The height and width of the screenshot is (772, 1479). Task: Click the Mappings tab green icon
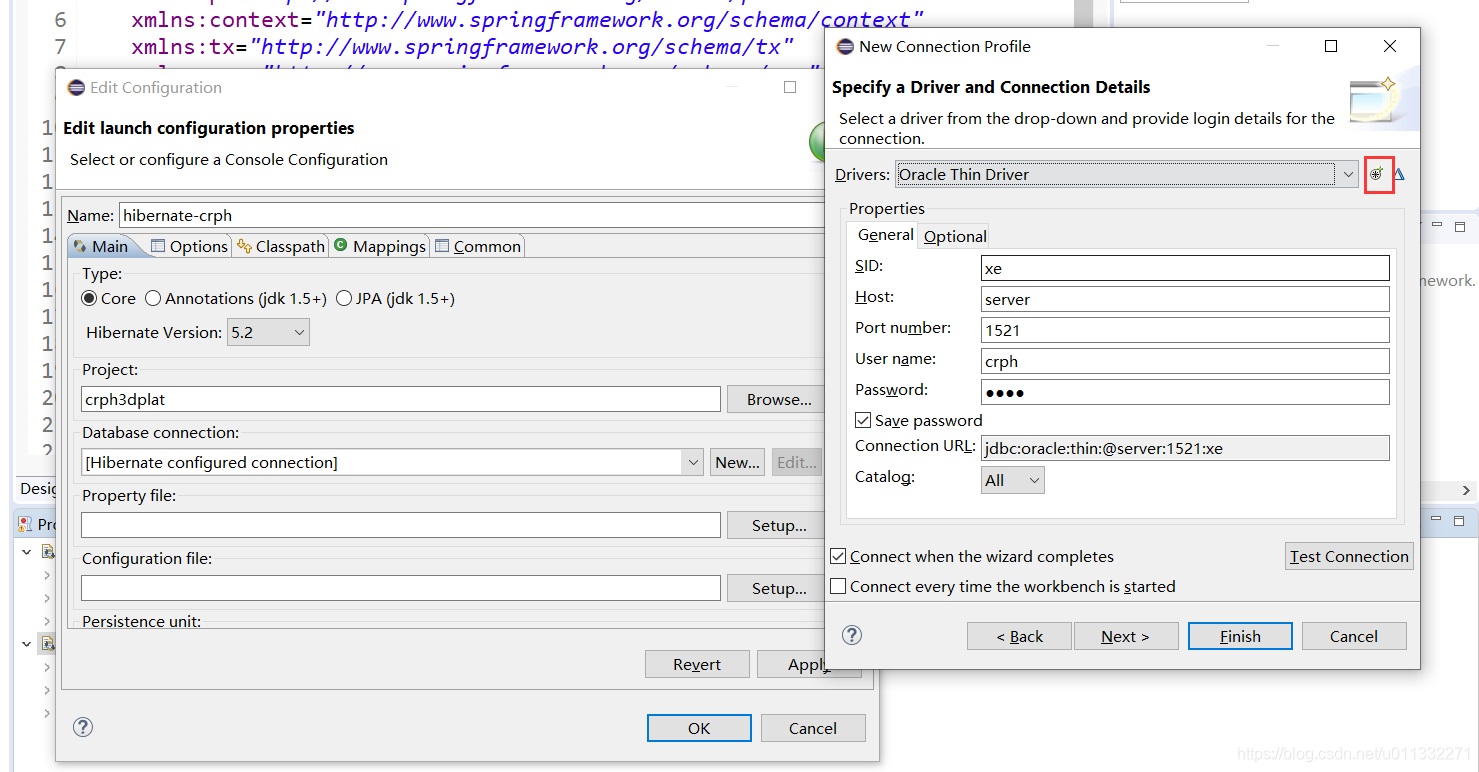[341, 245]
